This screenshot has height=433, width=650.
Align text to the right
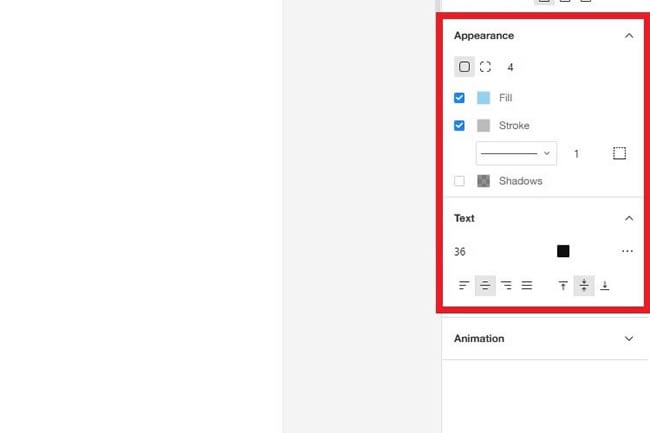point(506,285)
